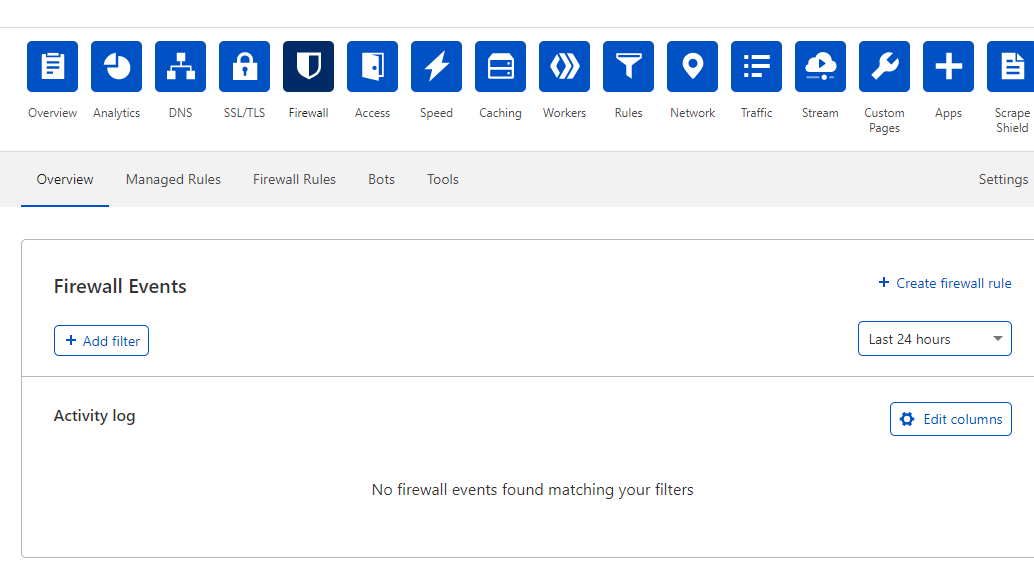
Task: Open the Traffic list icon
Action: tap(756, 67)
